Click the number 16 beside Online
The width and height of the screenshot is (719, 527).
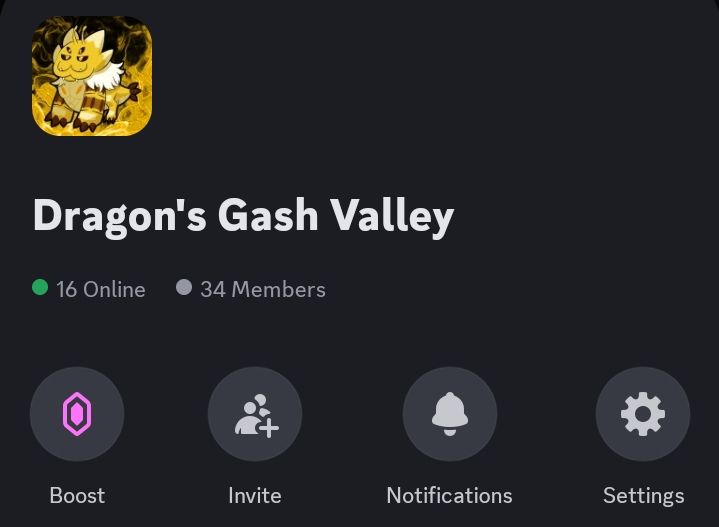[x=66, y=289]
